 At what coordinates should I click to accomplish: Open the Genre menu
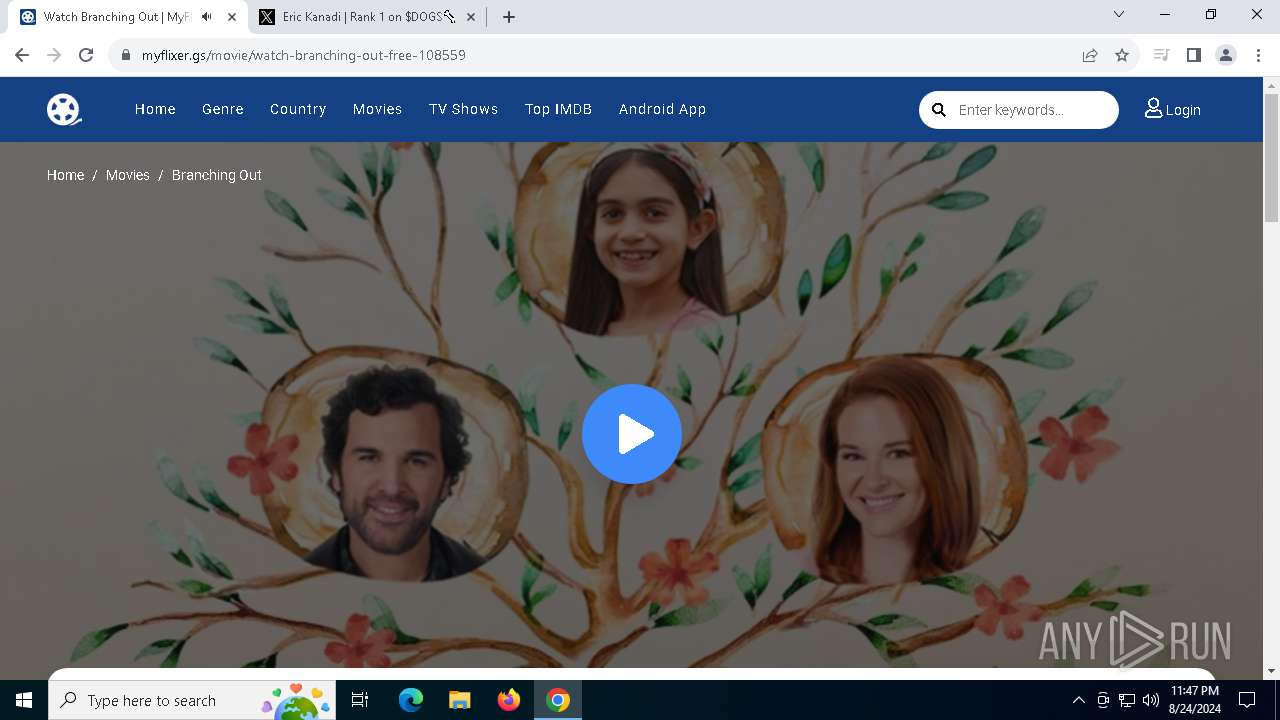(223, 109)
